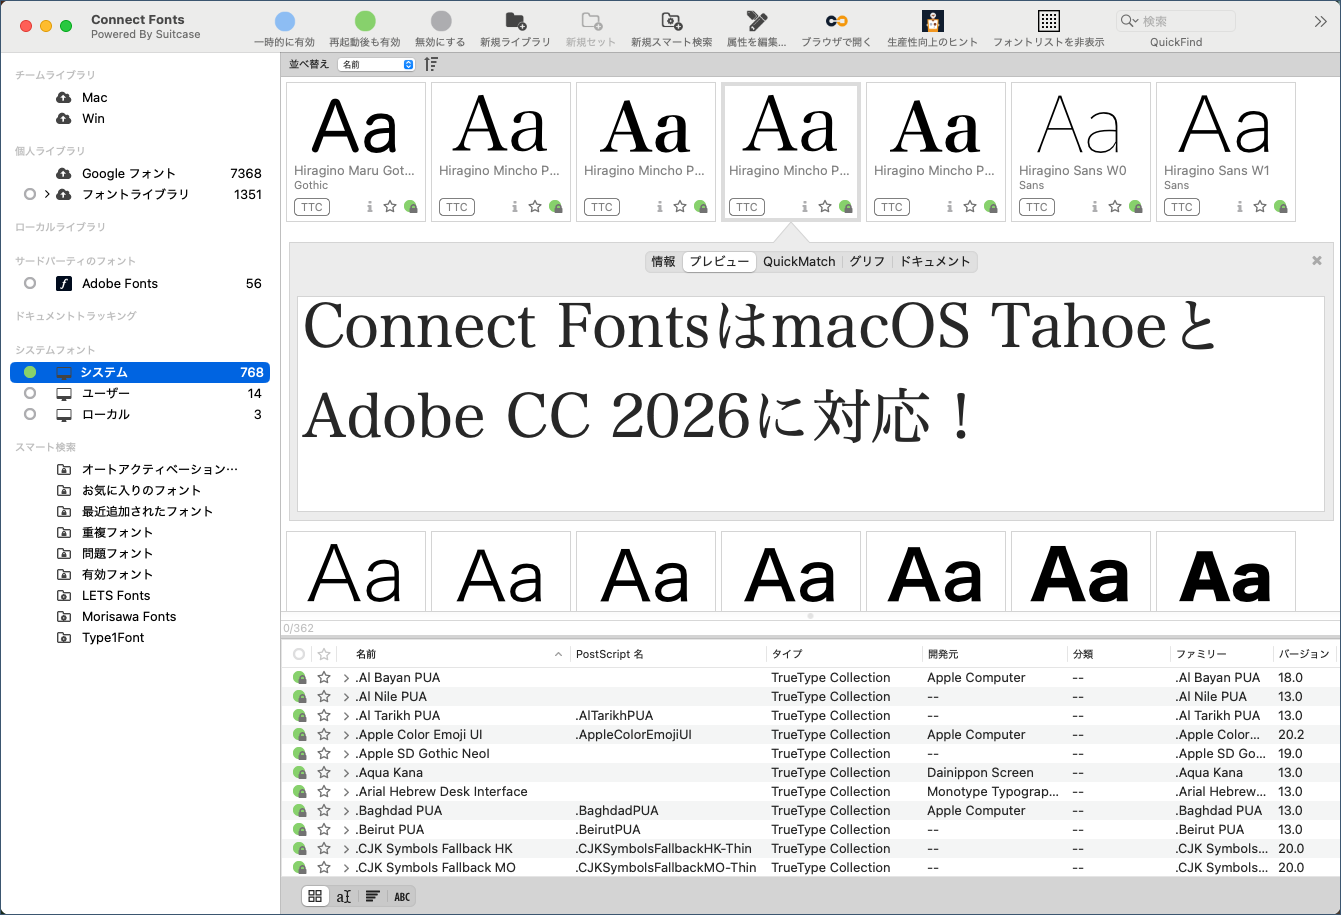
Task: Toggle the ユーザー (User) fonts activation circle
Action: 30,394
